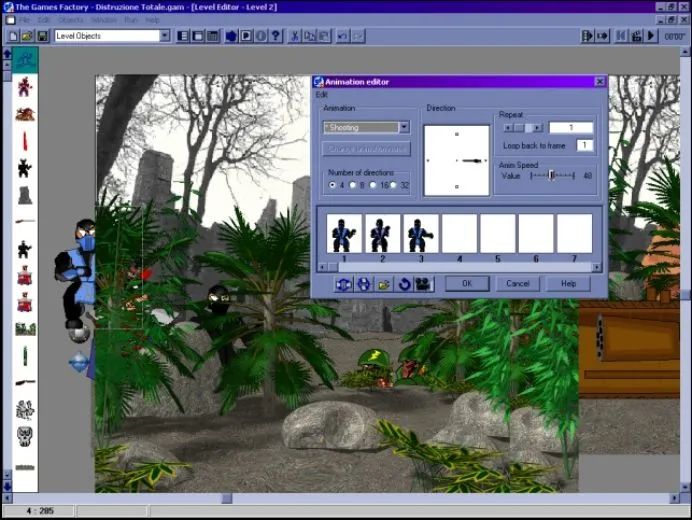Click the open folder import icon in Animation editor

[x=384, y=284]
